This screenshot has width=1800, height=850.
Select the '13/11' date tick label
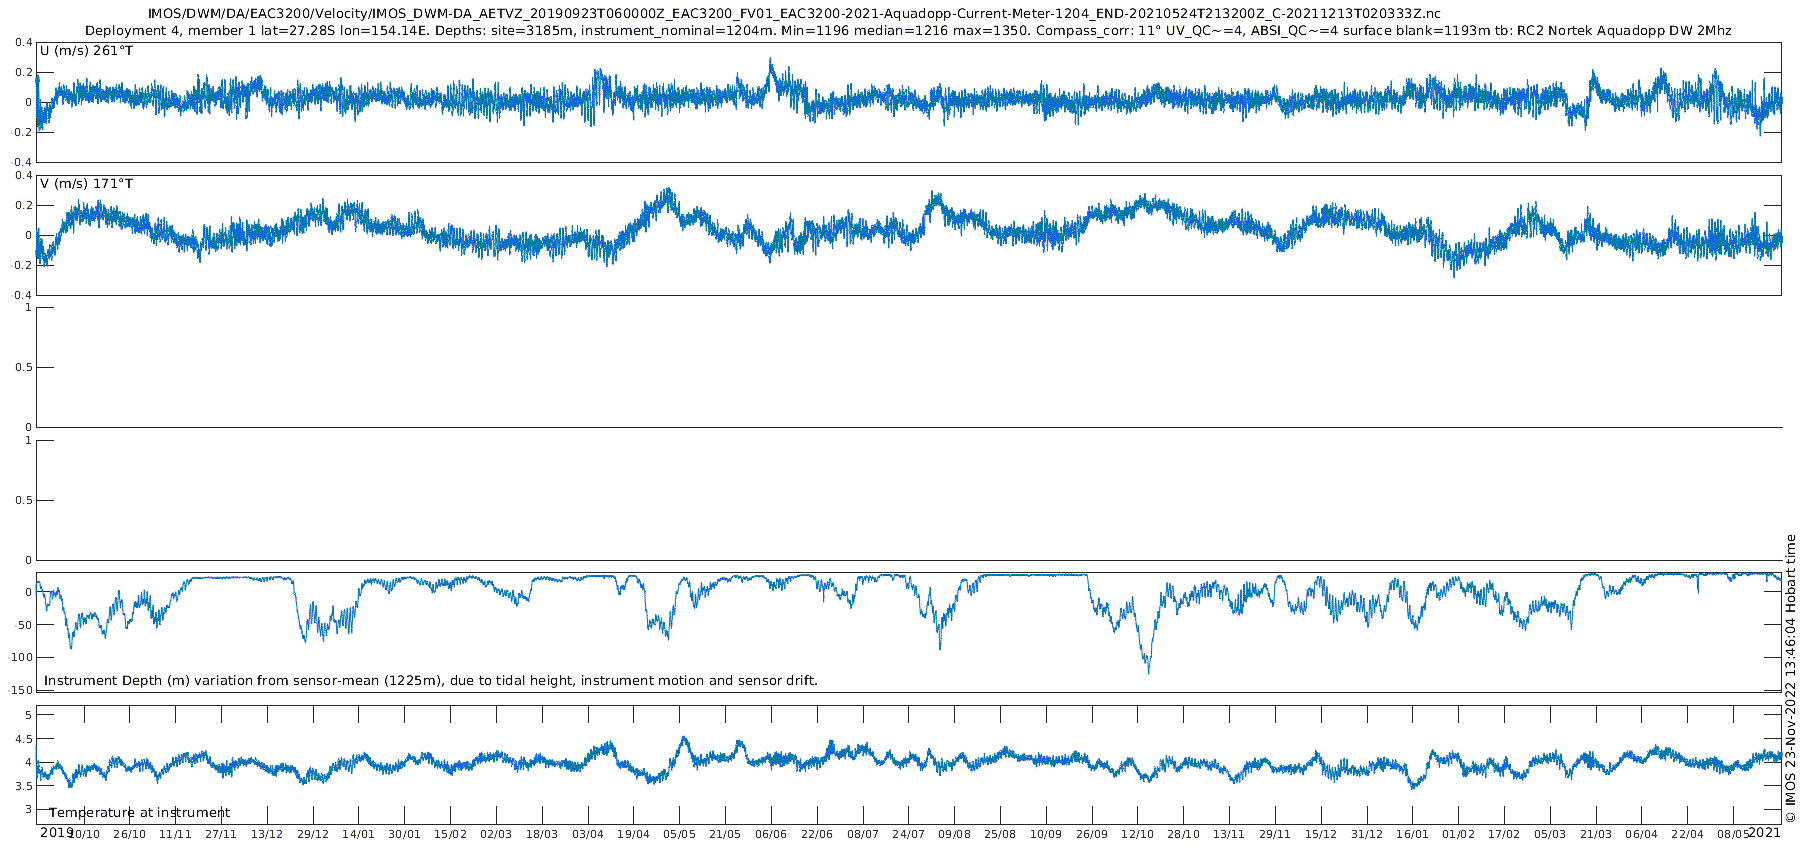click(x=1230, y=834)
